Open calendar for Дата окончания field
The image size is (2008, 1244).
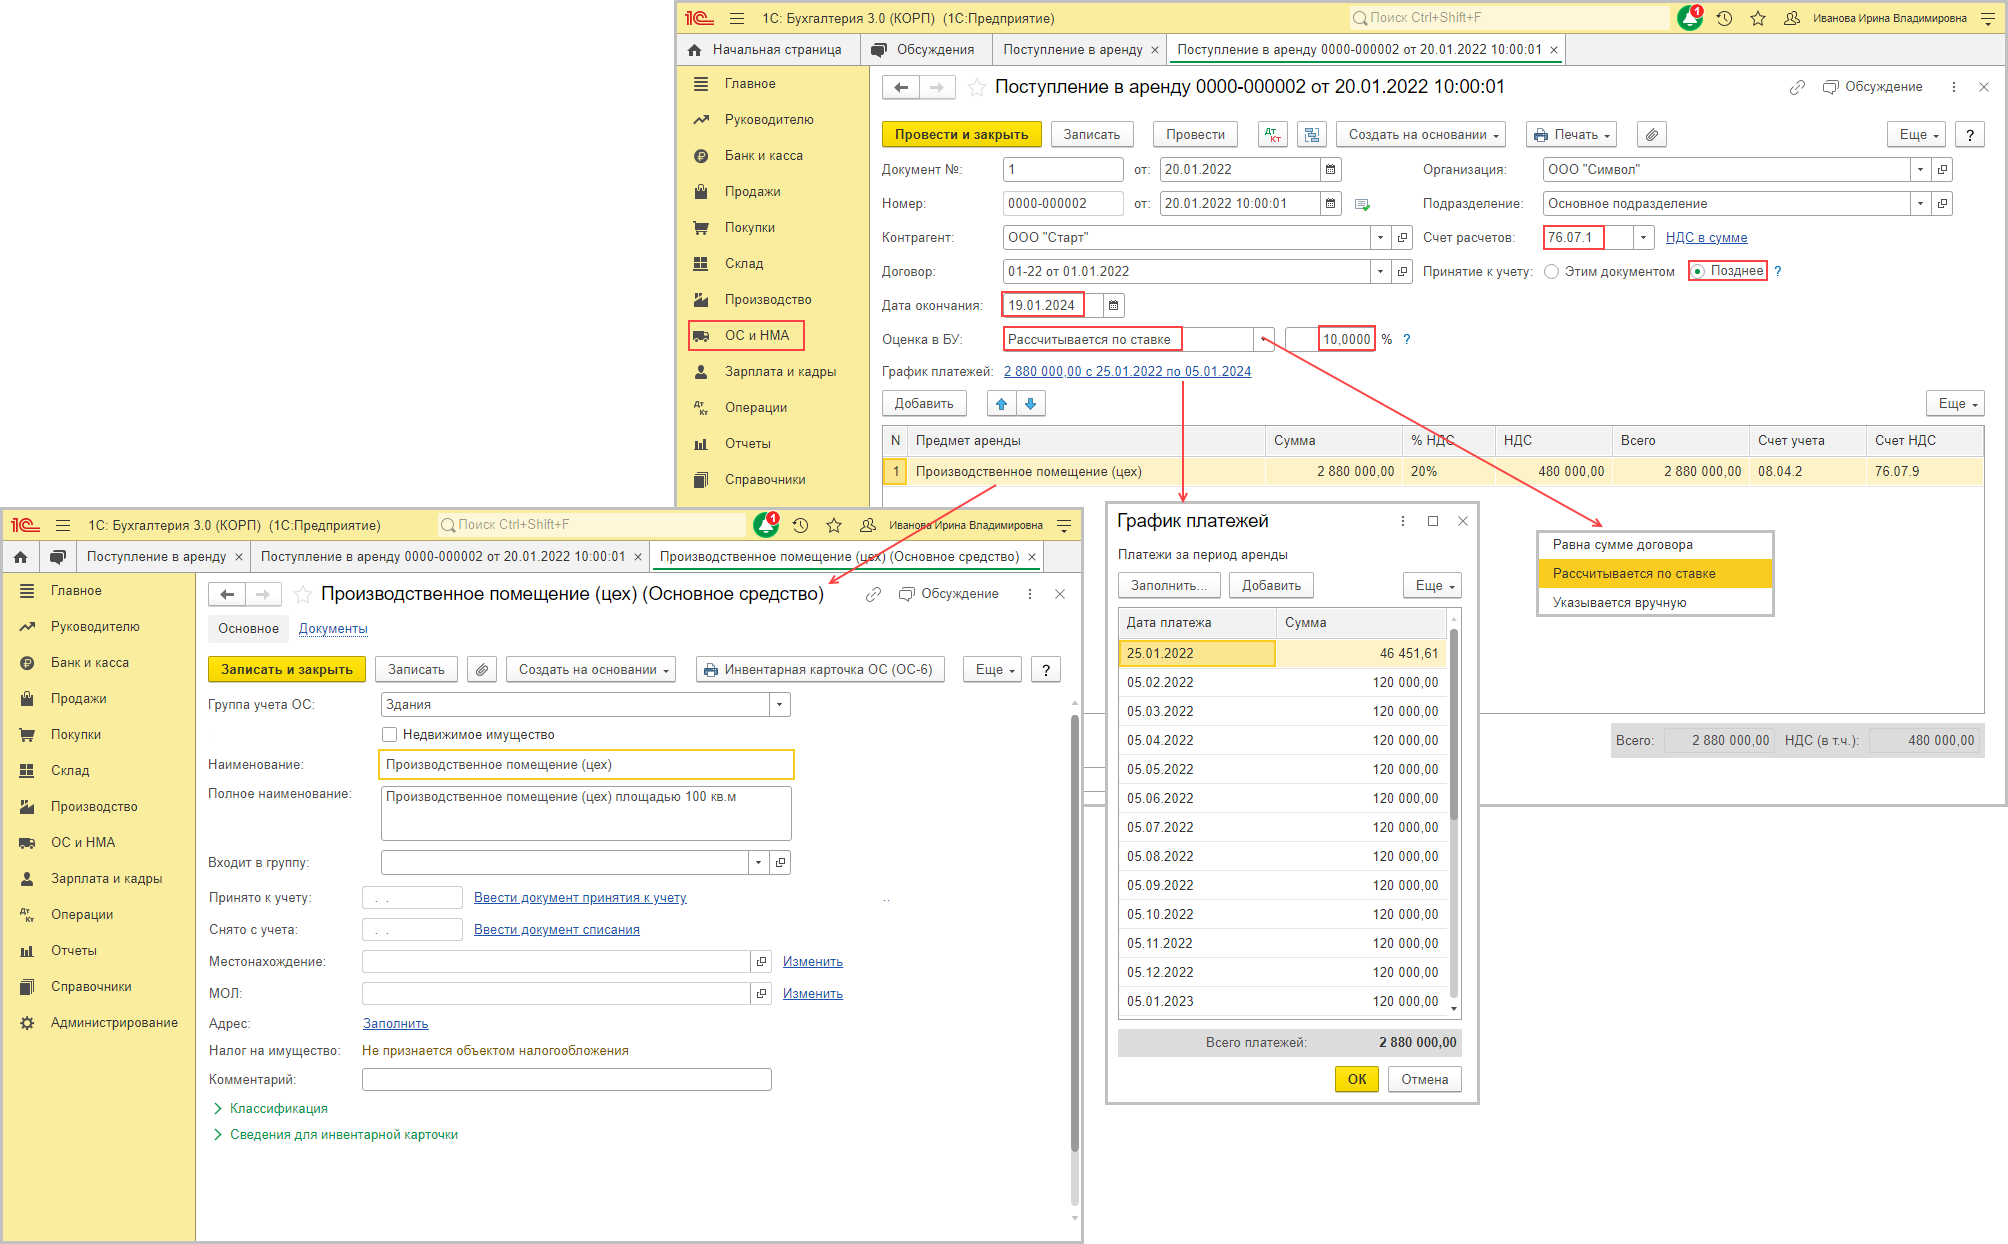pos(1114,305)
